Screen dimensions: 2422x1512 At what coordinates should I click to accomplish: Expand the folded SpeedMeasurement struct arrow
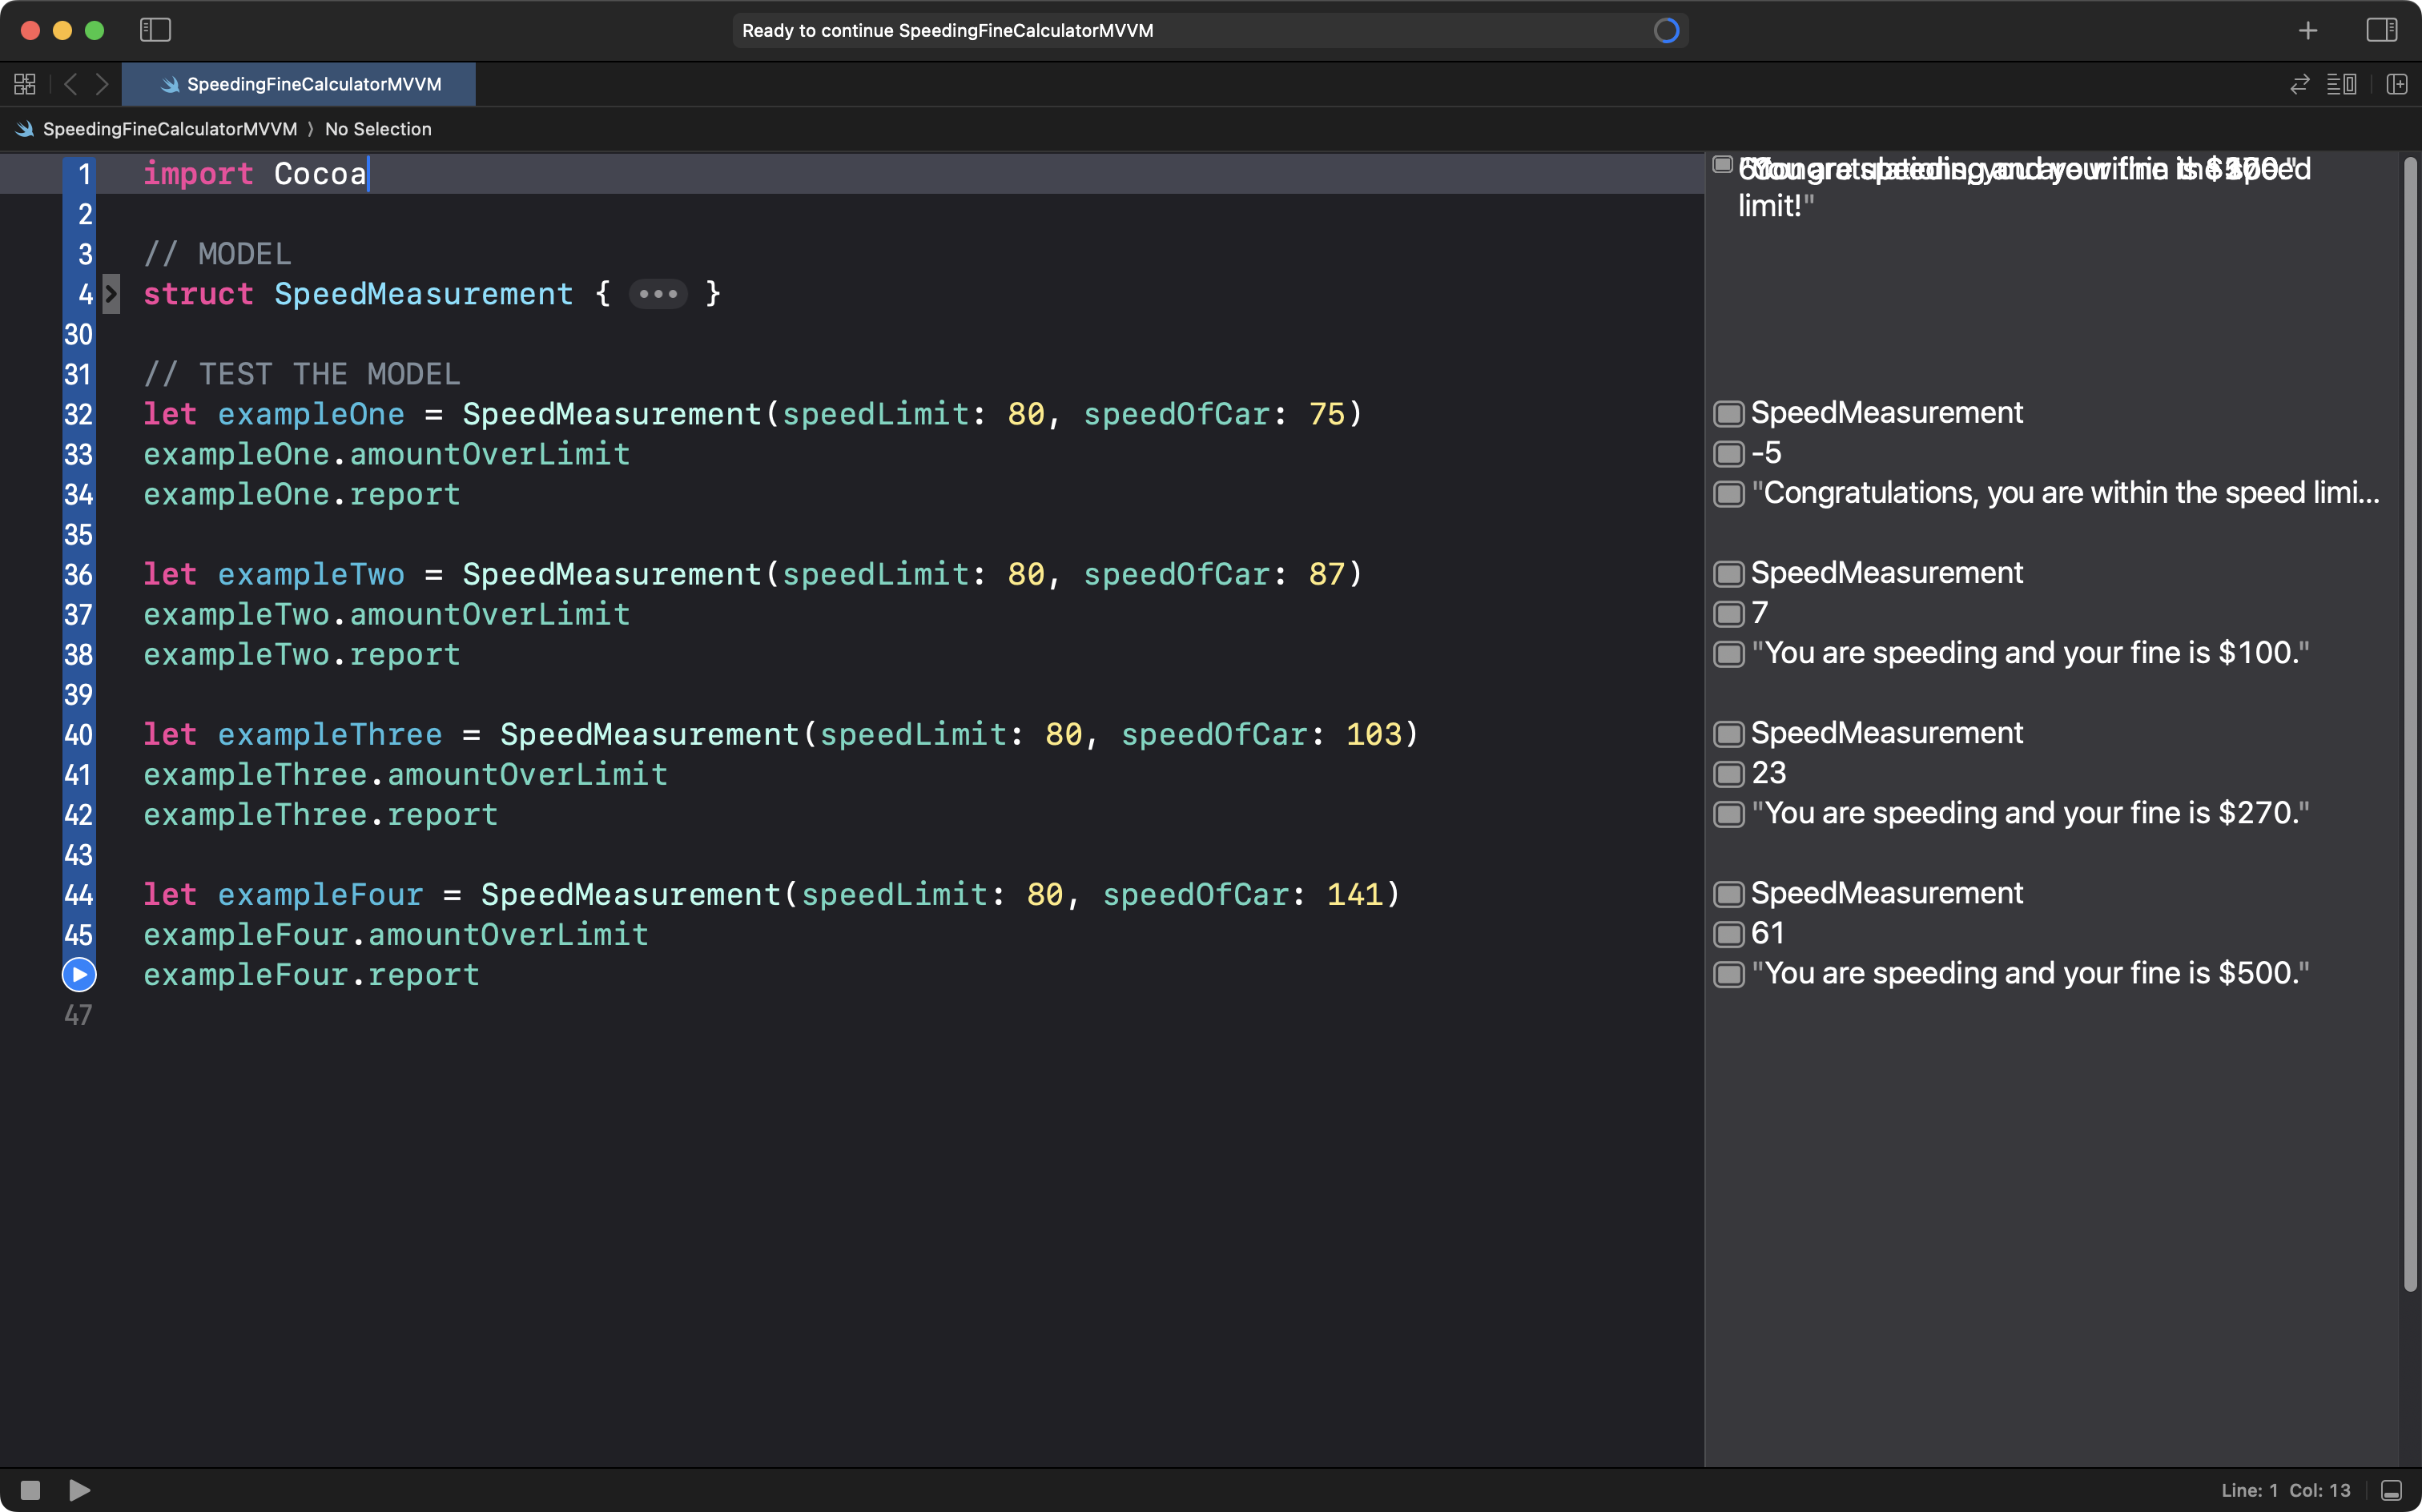point(111,294)
